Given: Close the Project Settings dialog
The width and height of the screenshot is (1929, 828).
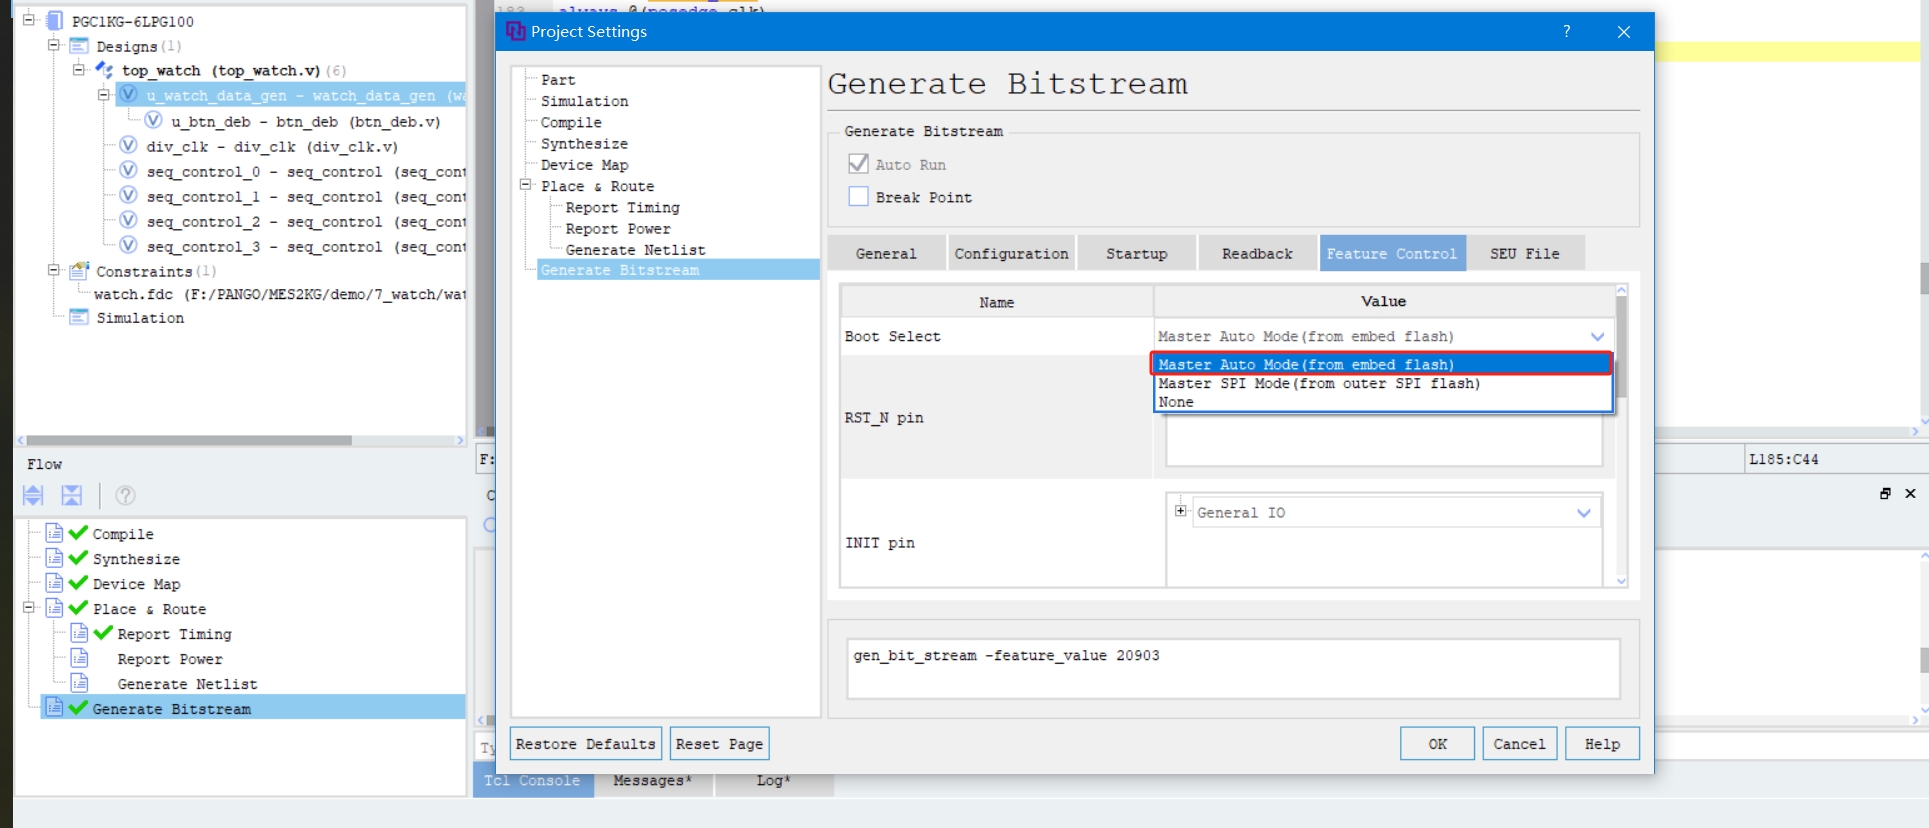Looking at the screenshot, I should pos(1624,32).
